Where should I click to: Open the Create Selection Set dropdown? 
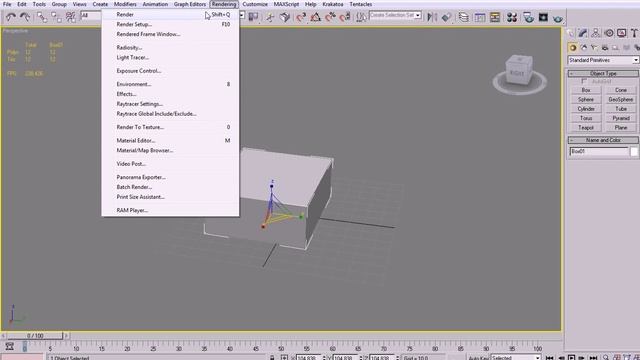click(x=418, y=16)
